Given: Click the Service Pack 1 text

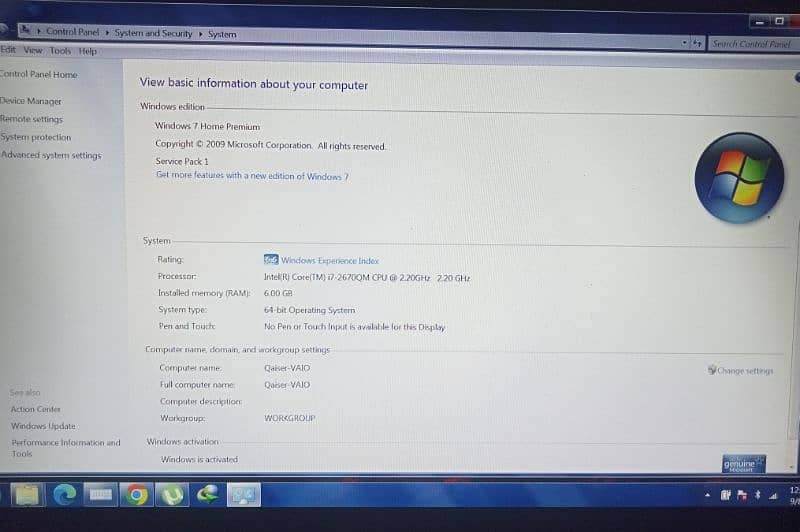Looking at the screenshot, I should tap(182, 161).
